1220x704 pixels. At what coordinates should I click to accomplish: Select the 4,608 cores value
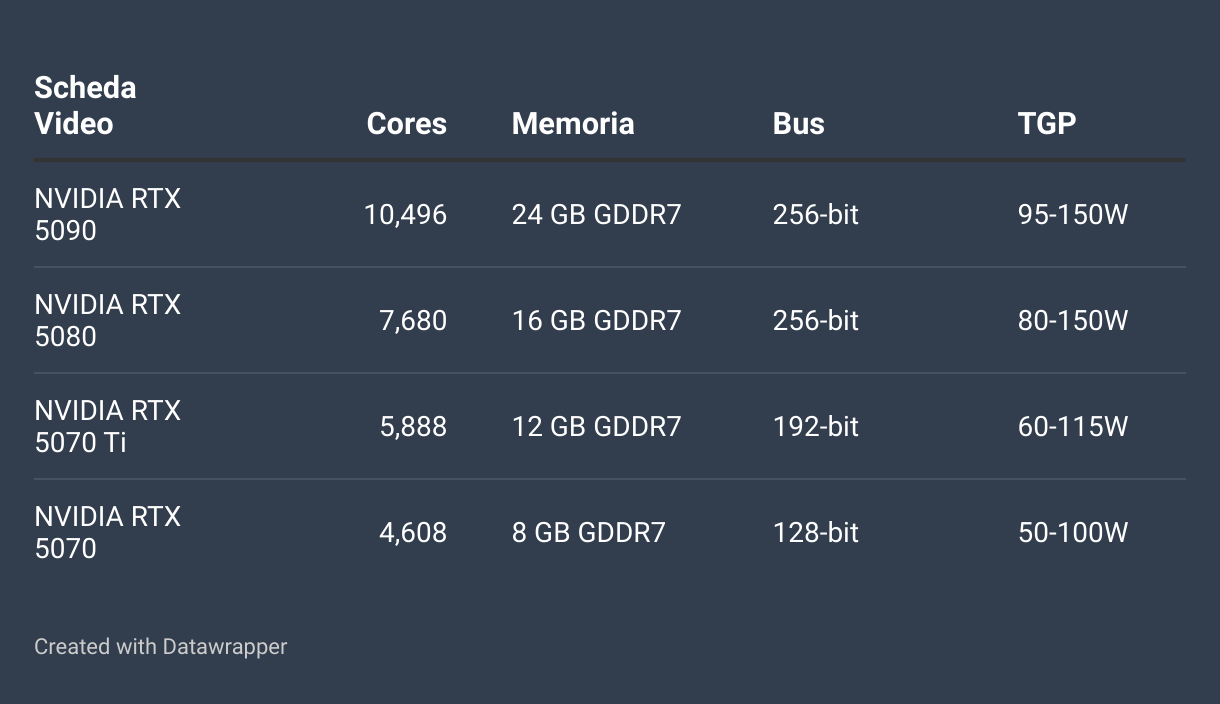pos(413,532)
